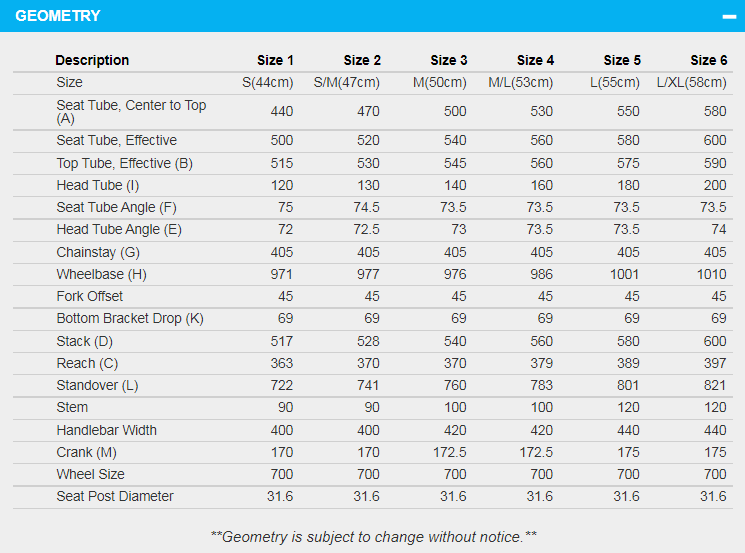Click the Size 3 column header
Image resolution: width=745 pixels, height=553 pixels.
[x=449, y=60]
